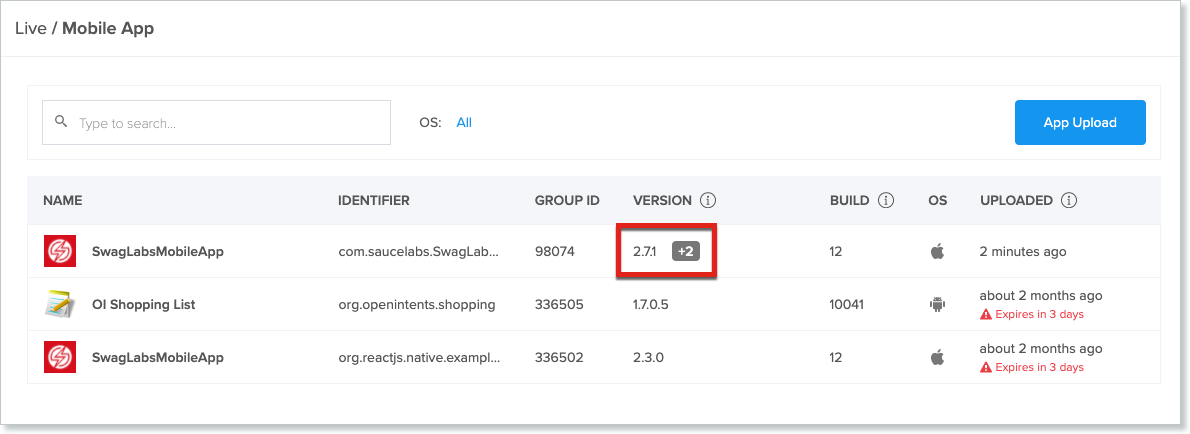Click Expires in 3 days for OI Shopping List
Viewport: 1190px width, 434px height.
[1039, 314]
